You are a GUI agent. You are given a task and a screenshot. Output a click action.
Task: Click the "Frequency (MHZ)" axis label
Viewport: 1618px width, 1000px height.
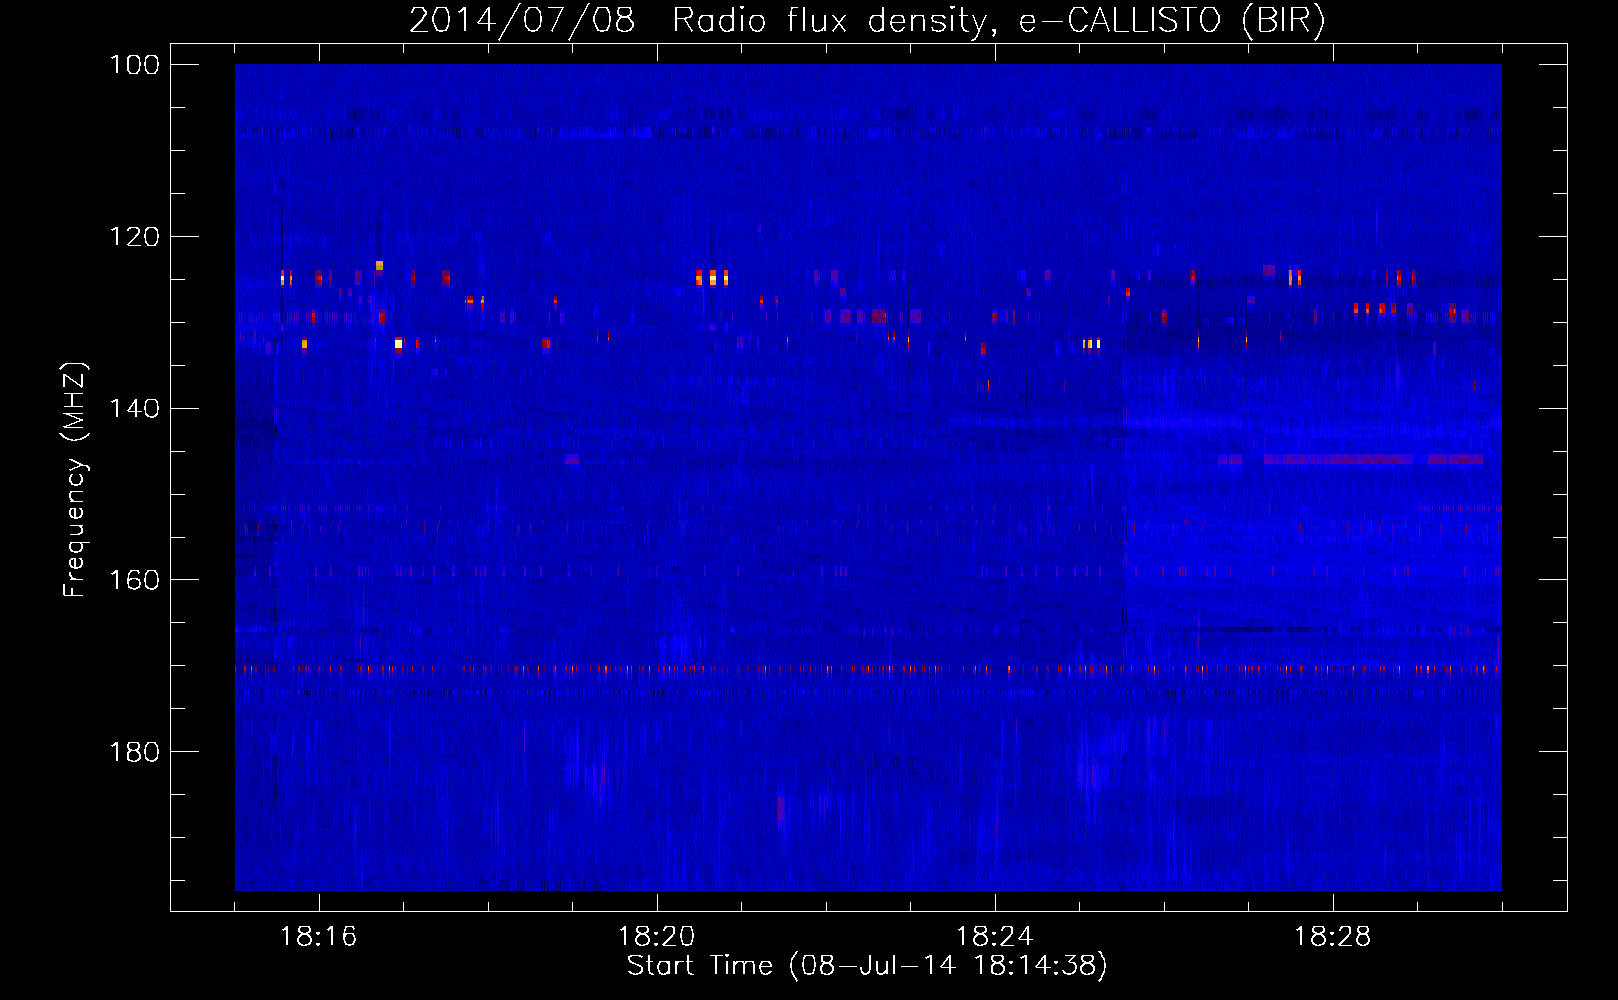point(75,480)
